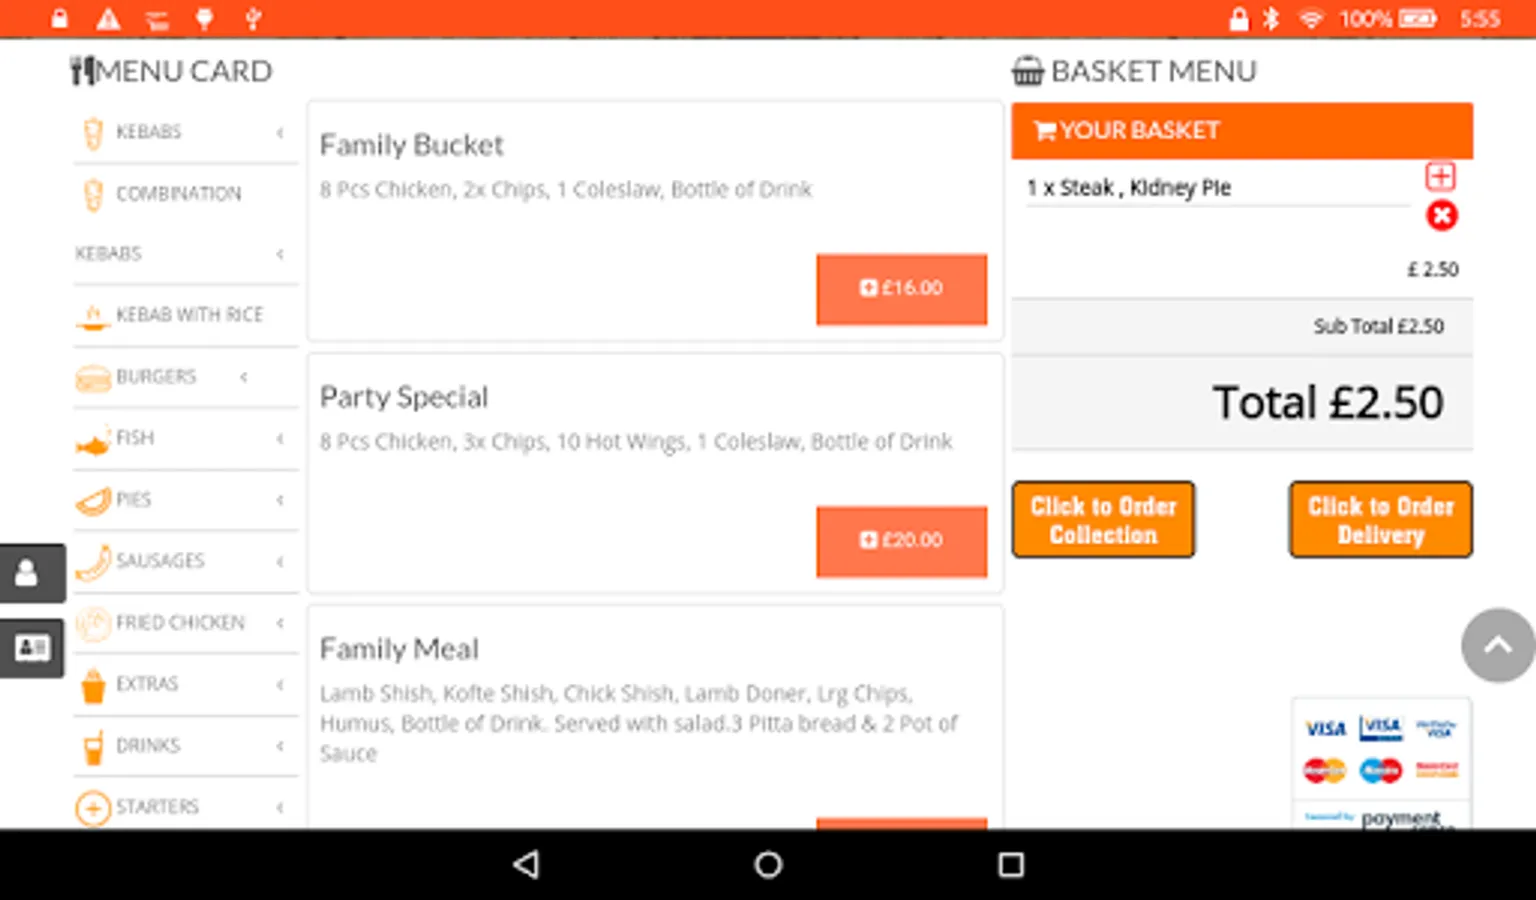
Task: Tap the user profile icon on left edge
Action: (28, 573)
